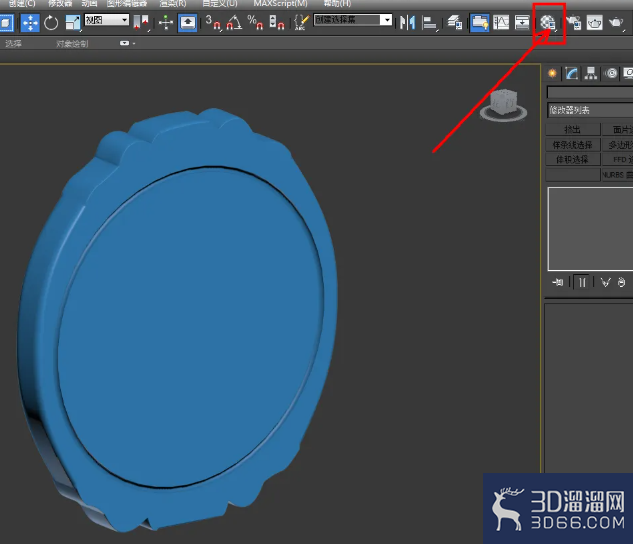Open the Schematic View
This screenshot has width=633, height=544.
point(522,23)
